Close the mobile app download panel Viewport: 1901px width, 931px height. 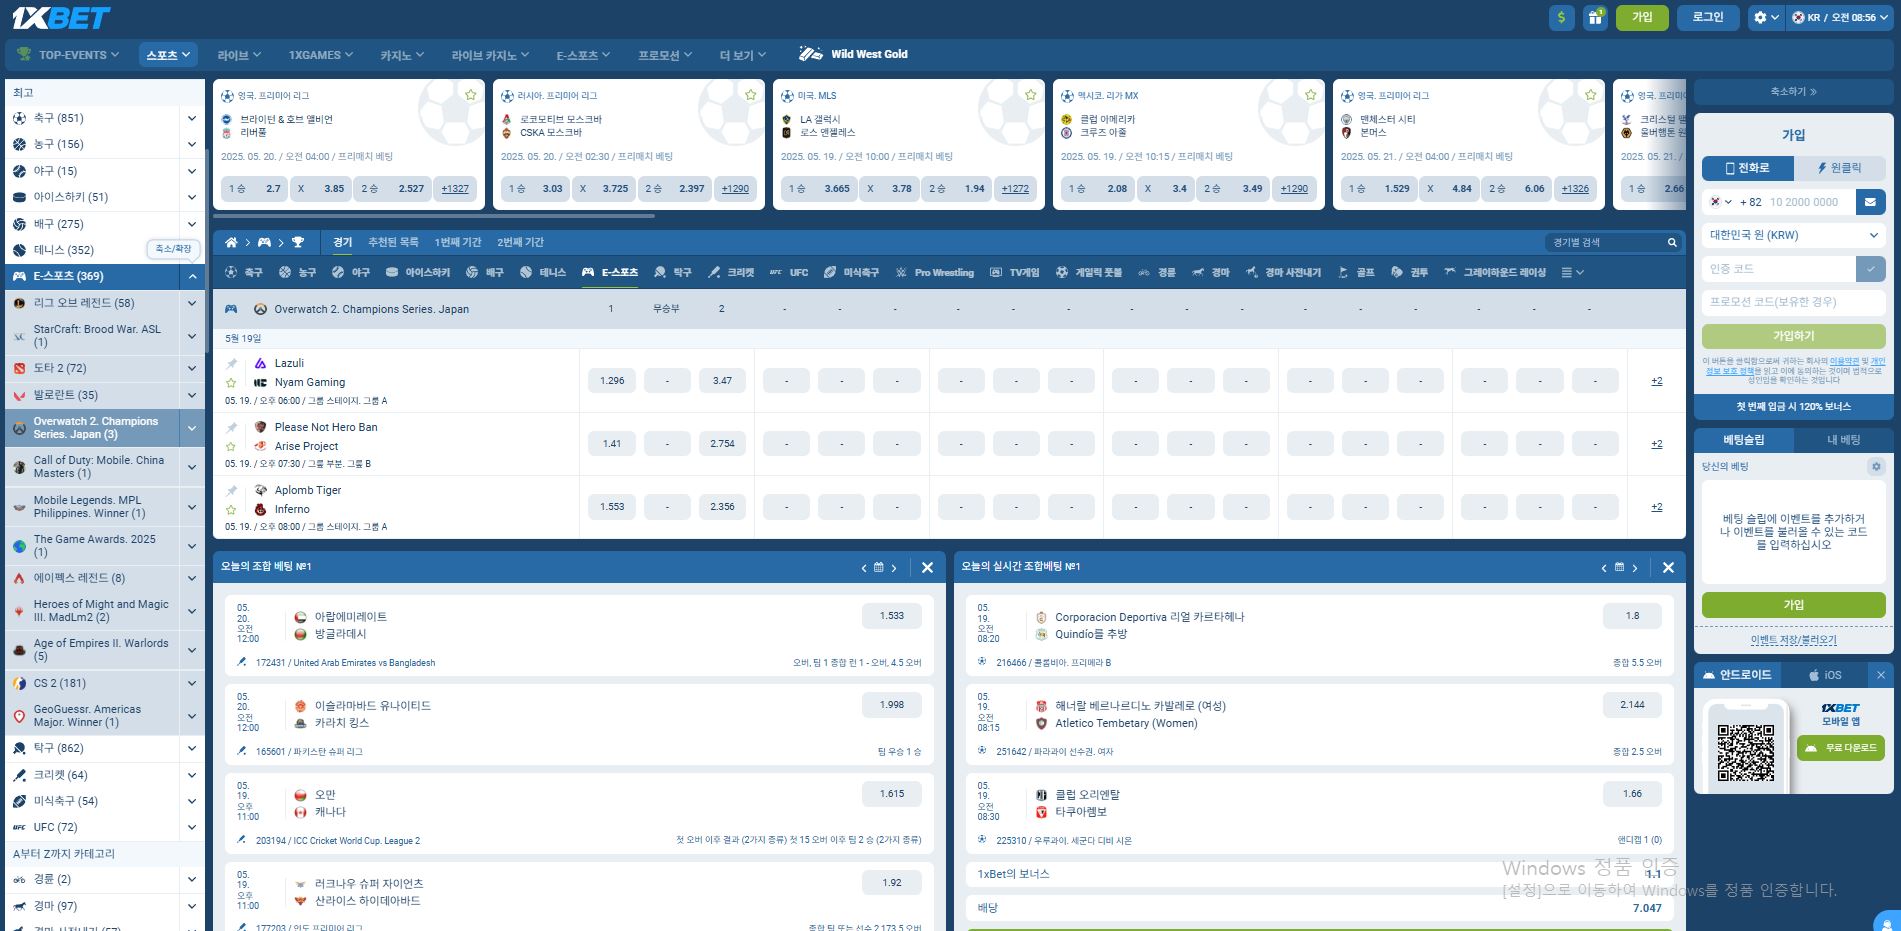click(x=1881, y=675)
